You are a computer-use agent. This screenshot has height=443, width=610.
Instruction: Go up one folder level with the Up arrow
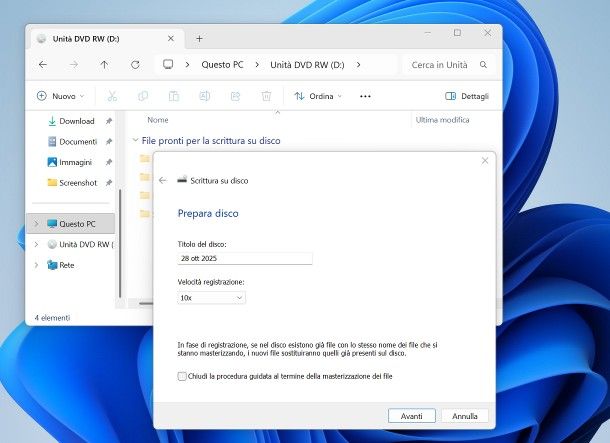point(104,65)
